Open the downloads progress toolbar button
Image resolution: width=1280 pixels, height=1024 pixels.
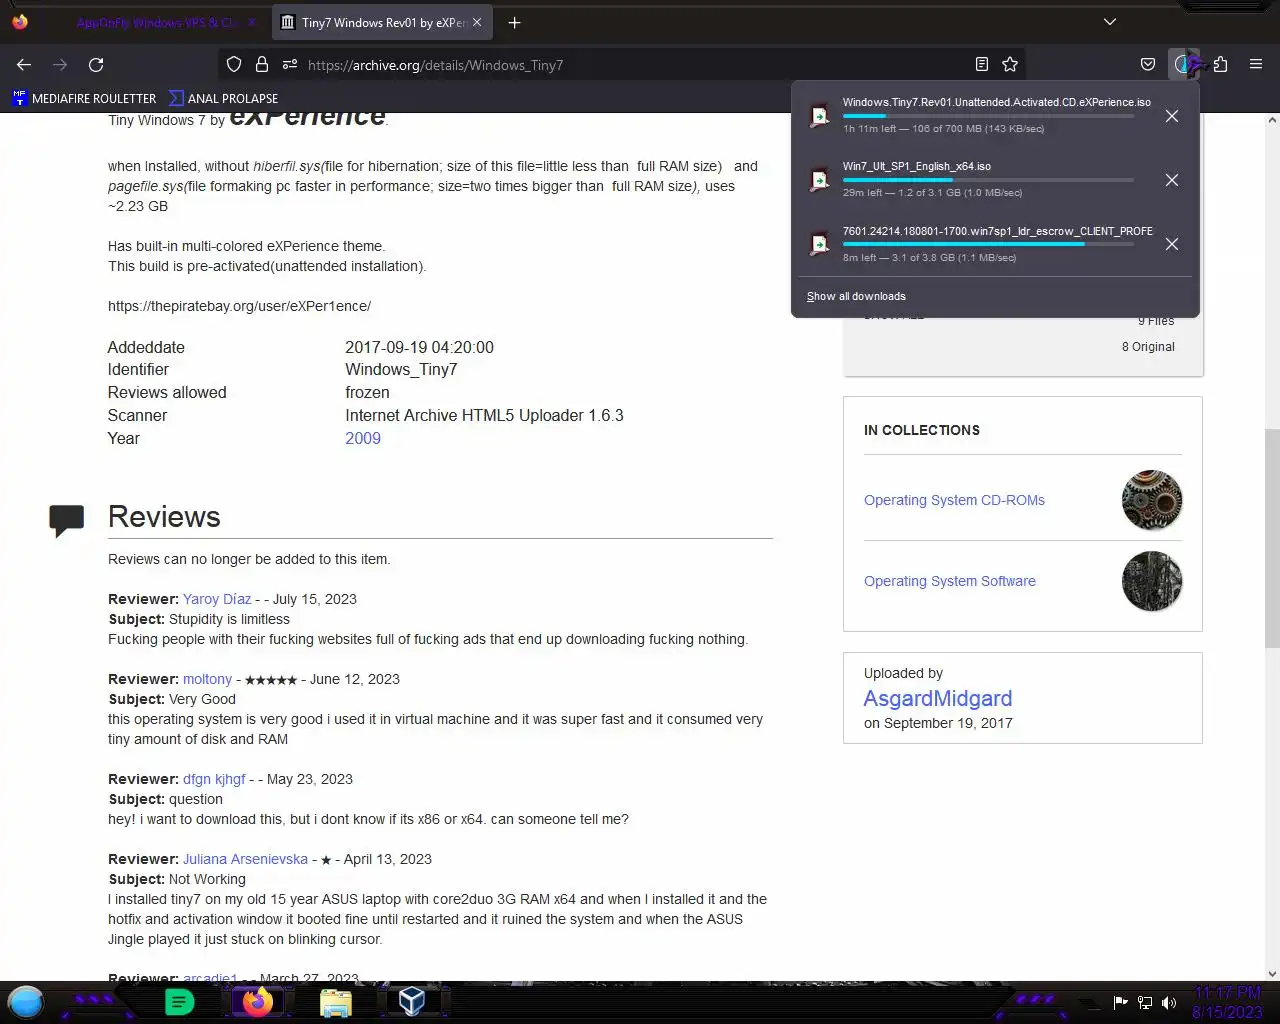pos(1184,65)
